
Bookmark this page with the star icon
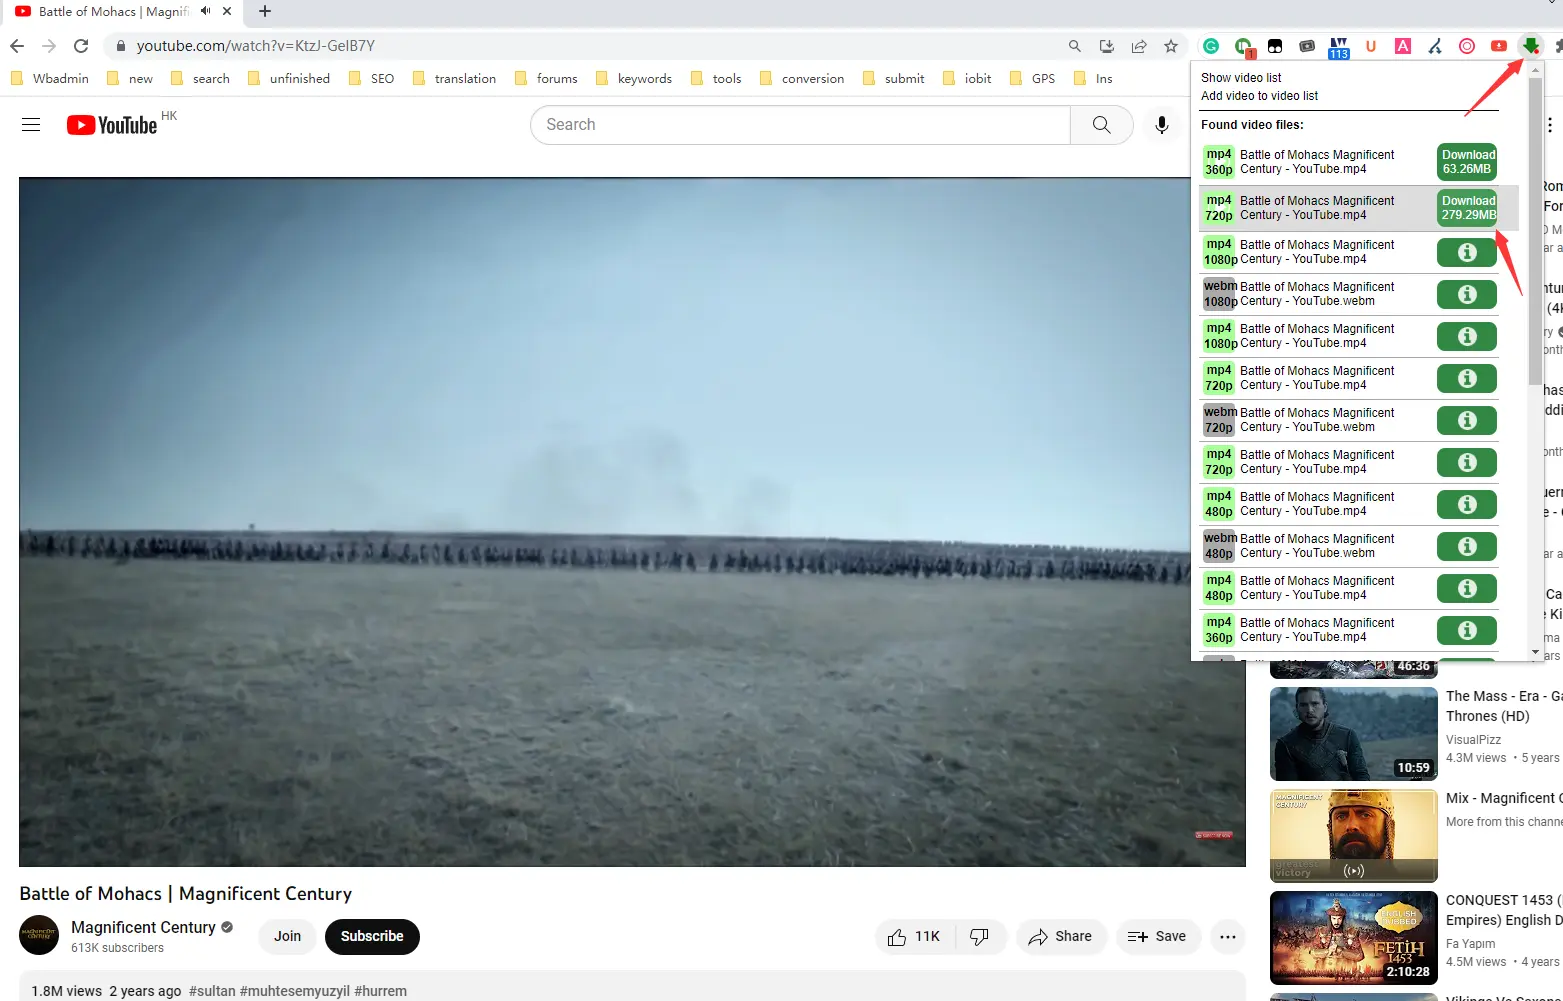pyautogui.click(x=1171, y=46)
